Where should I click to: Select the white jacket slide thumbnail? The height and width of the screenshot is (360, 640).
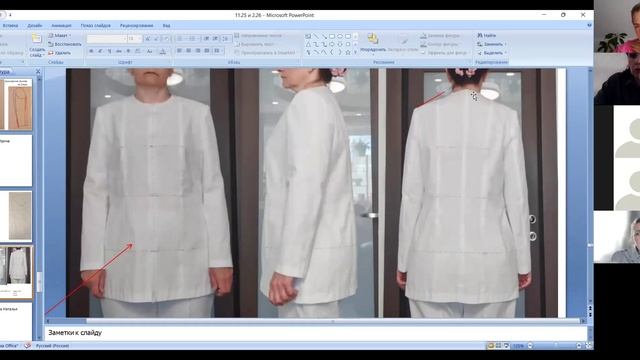pos(16,271)
